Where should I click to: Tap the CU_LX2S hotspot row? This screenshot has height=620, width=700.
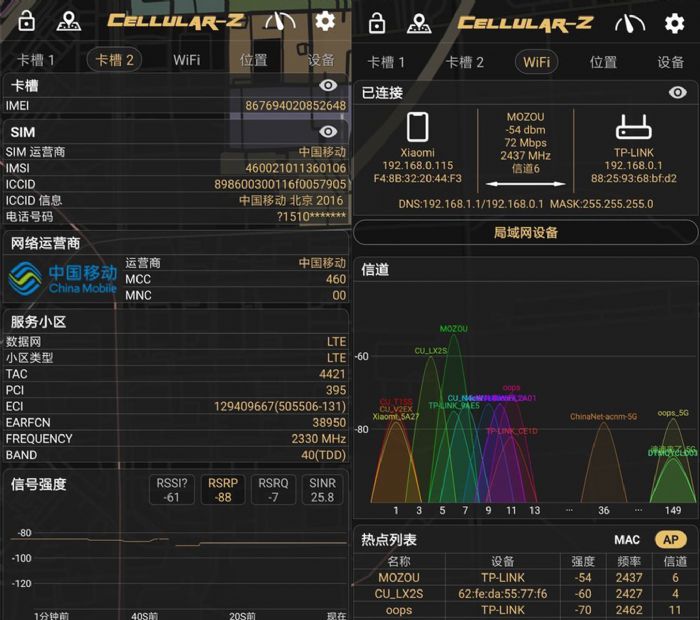pyautogui.click(x=526, y=594)
